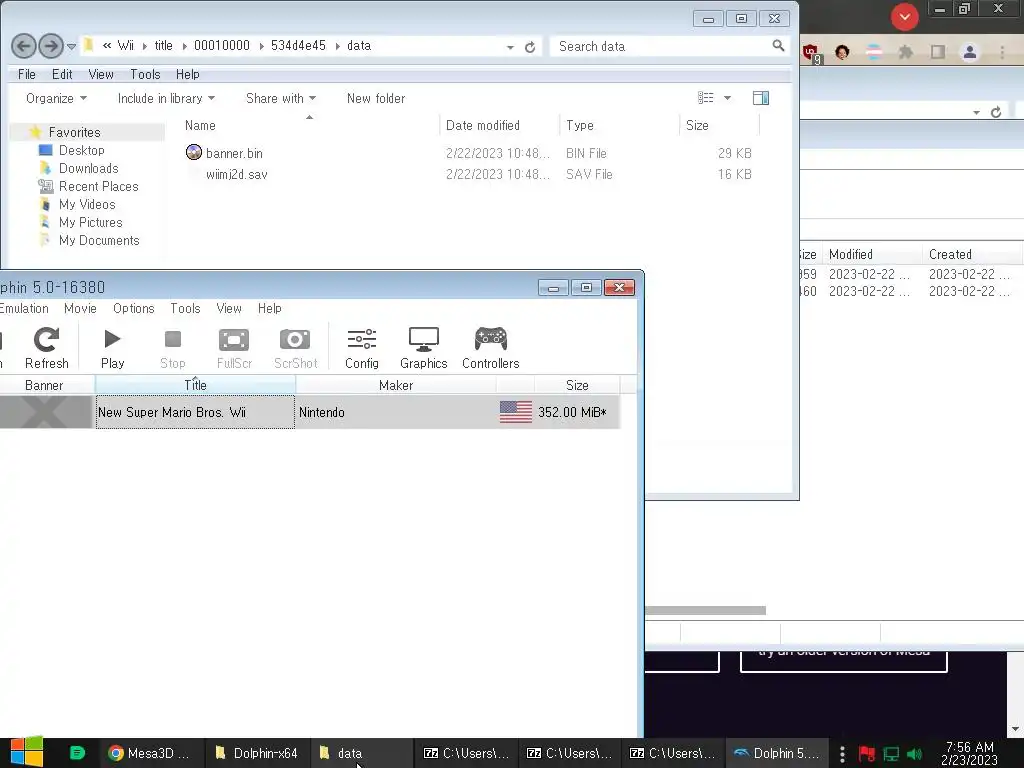The image size is (1024, 768).
Task: Open recent locations dropdown arrow in Explorer
Action: click(71, 46)
